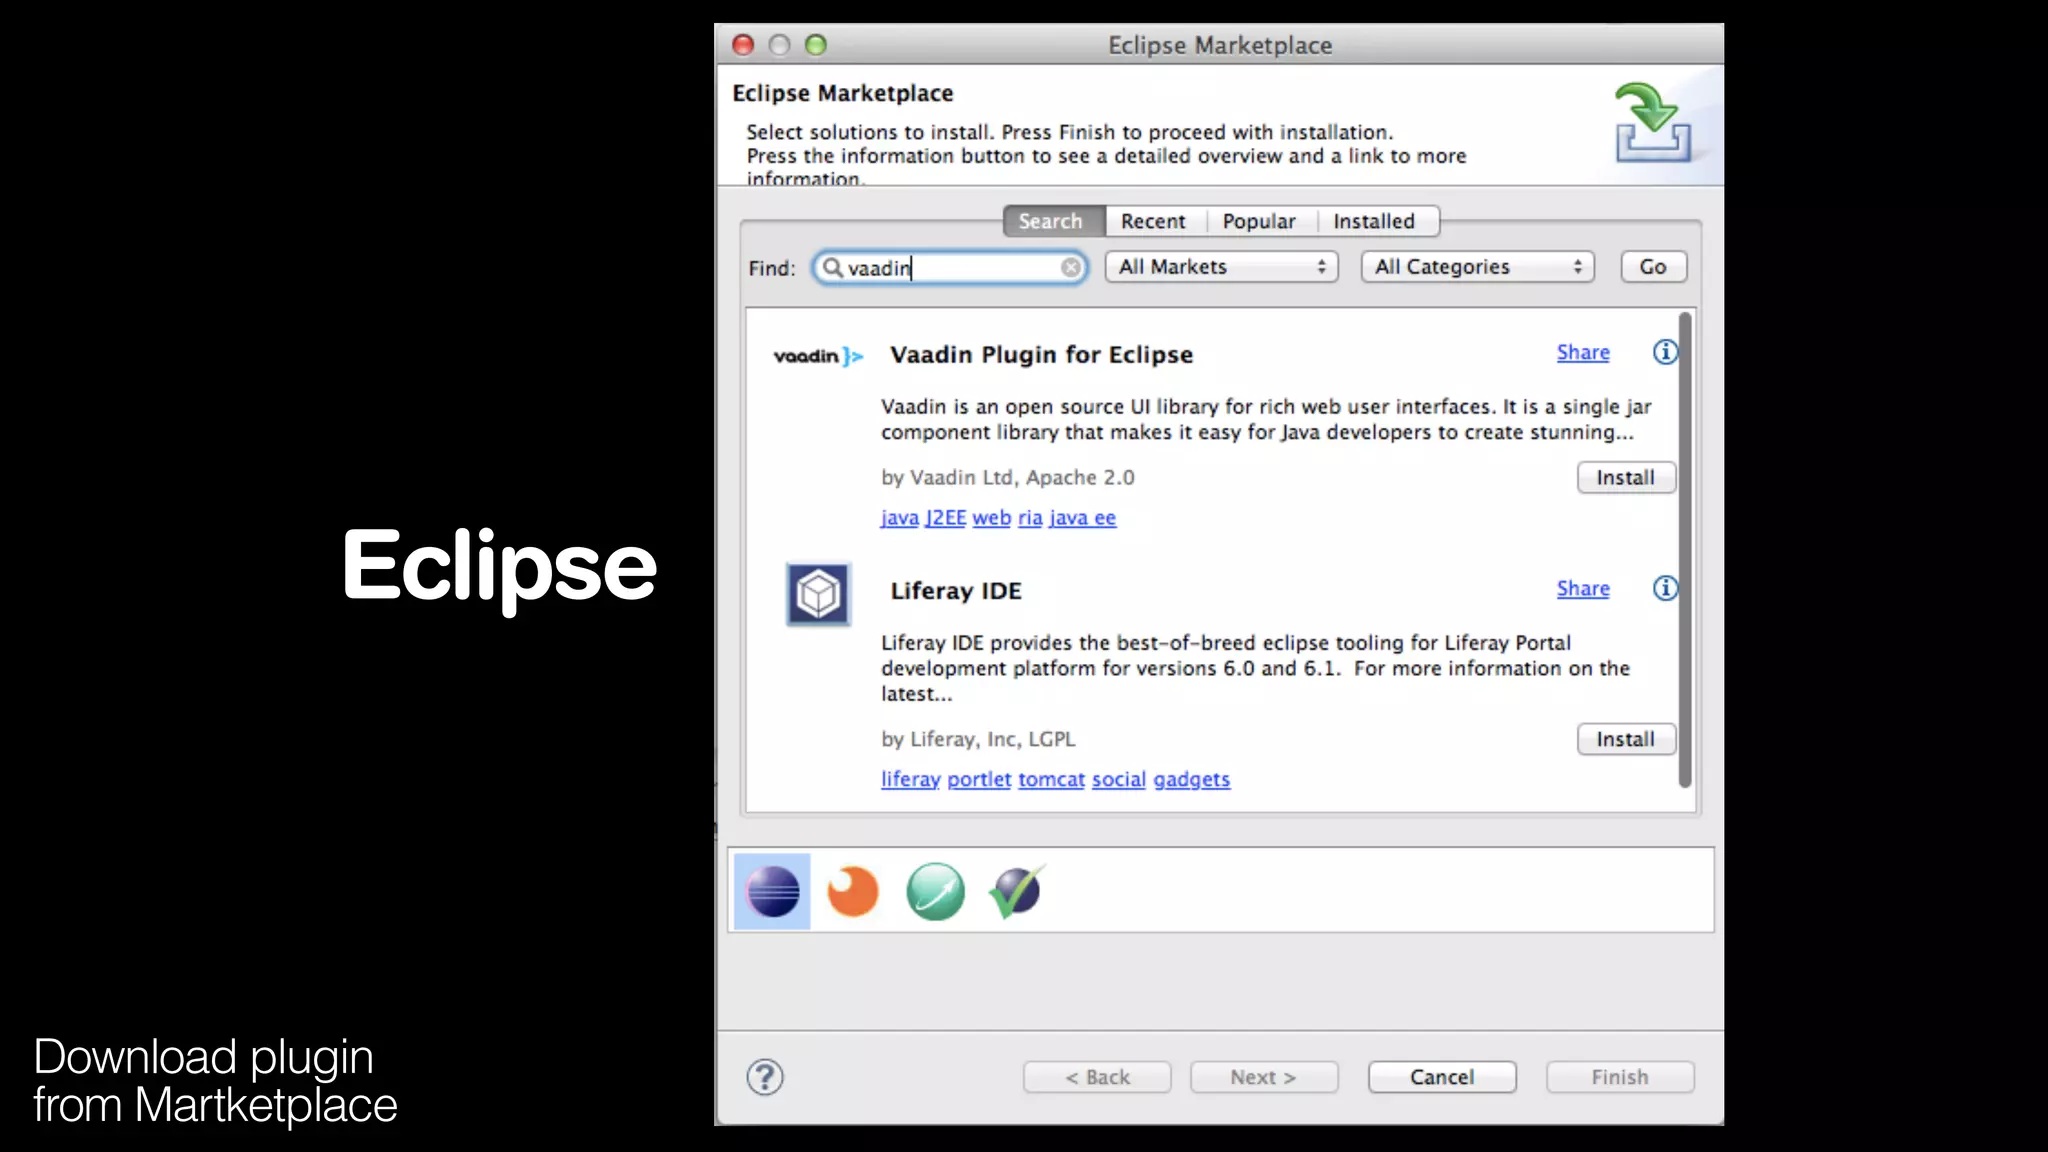The image size is (2048, 1152).
Task: Select the checkmark sphere catalog icon
Action: point(1017,891)
